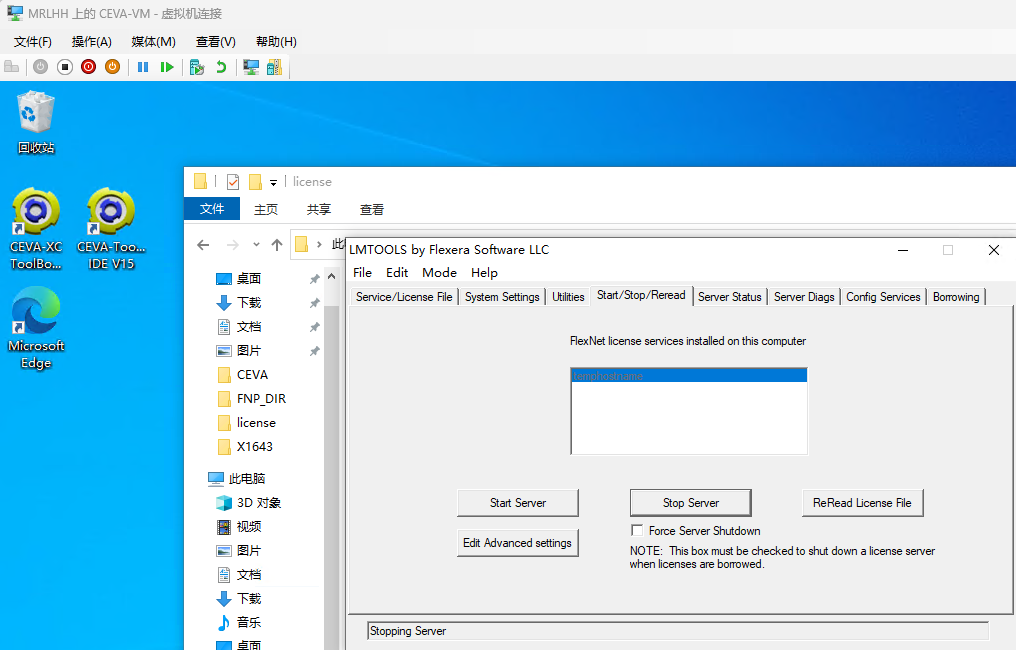
Task: Select the Microsoft Edge desktop icon
Action: pos(36,329)
